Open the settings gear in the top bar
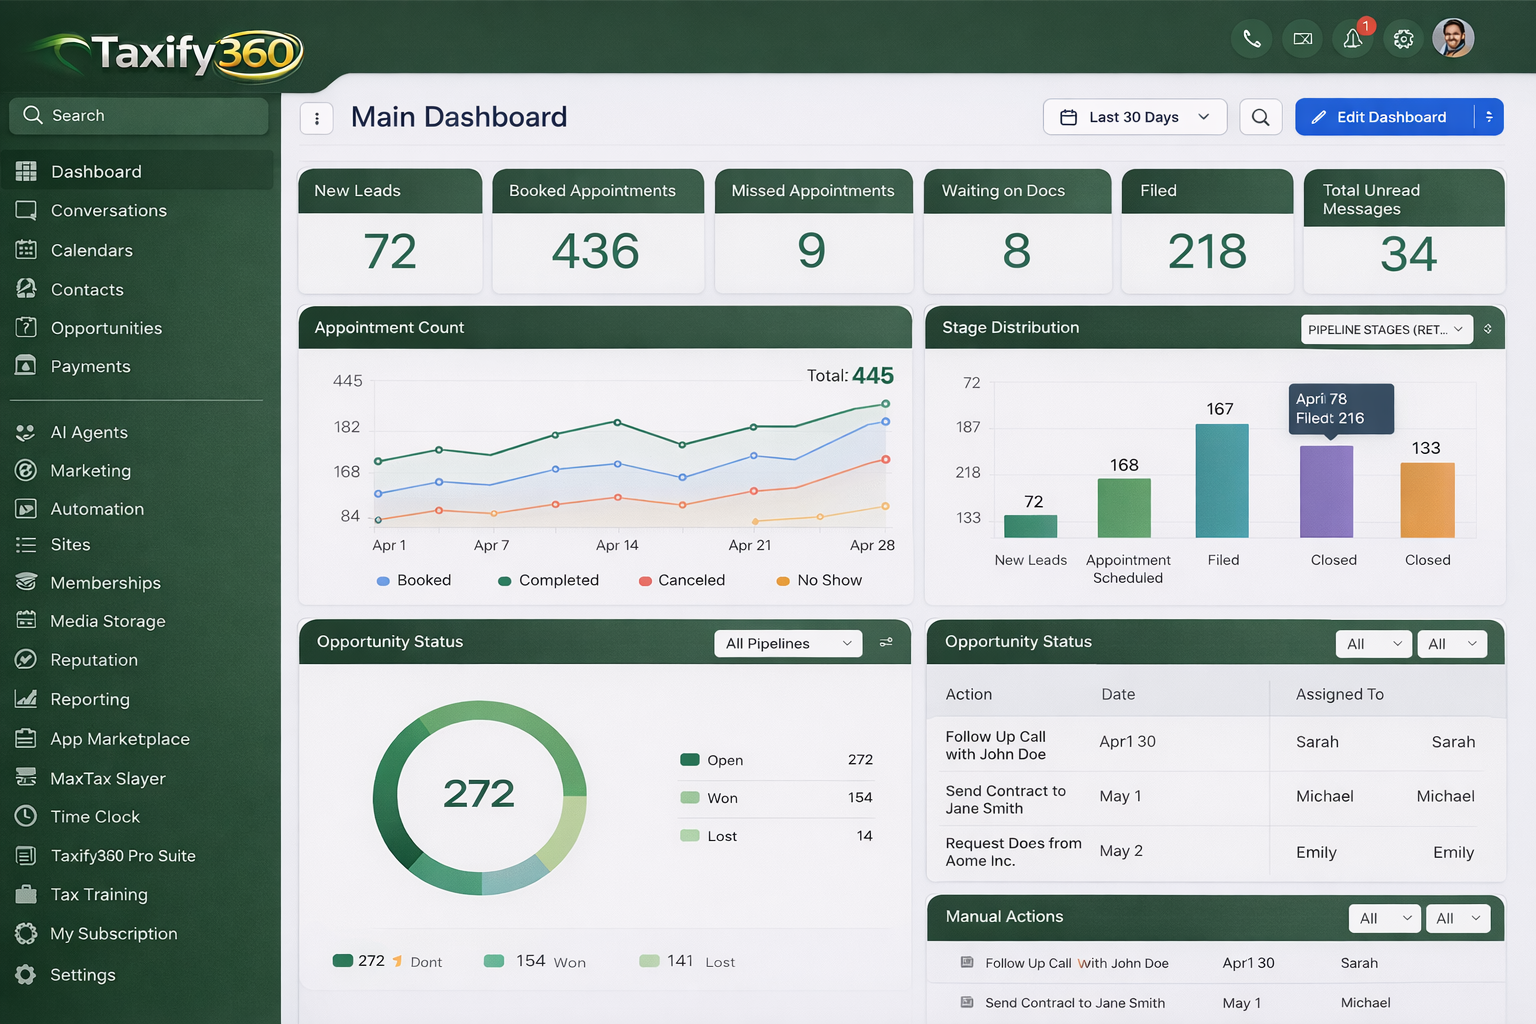 (x=1403, y=38)
